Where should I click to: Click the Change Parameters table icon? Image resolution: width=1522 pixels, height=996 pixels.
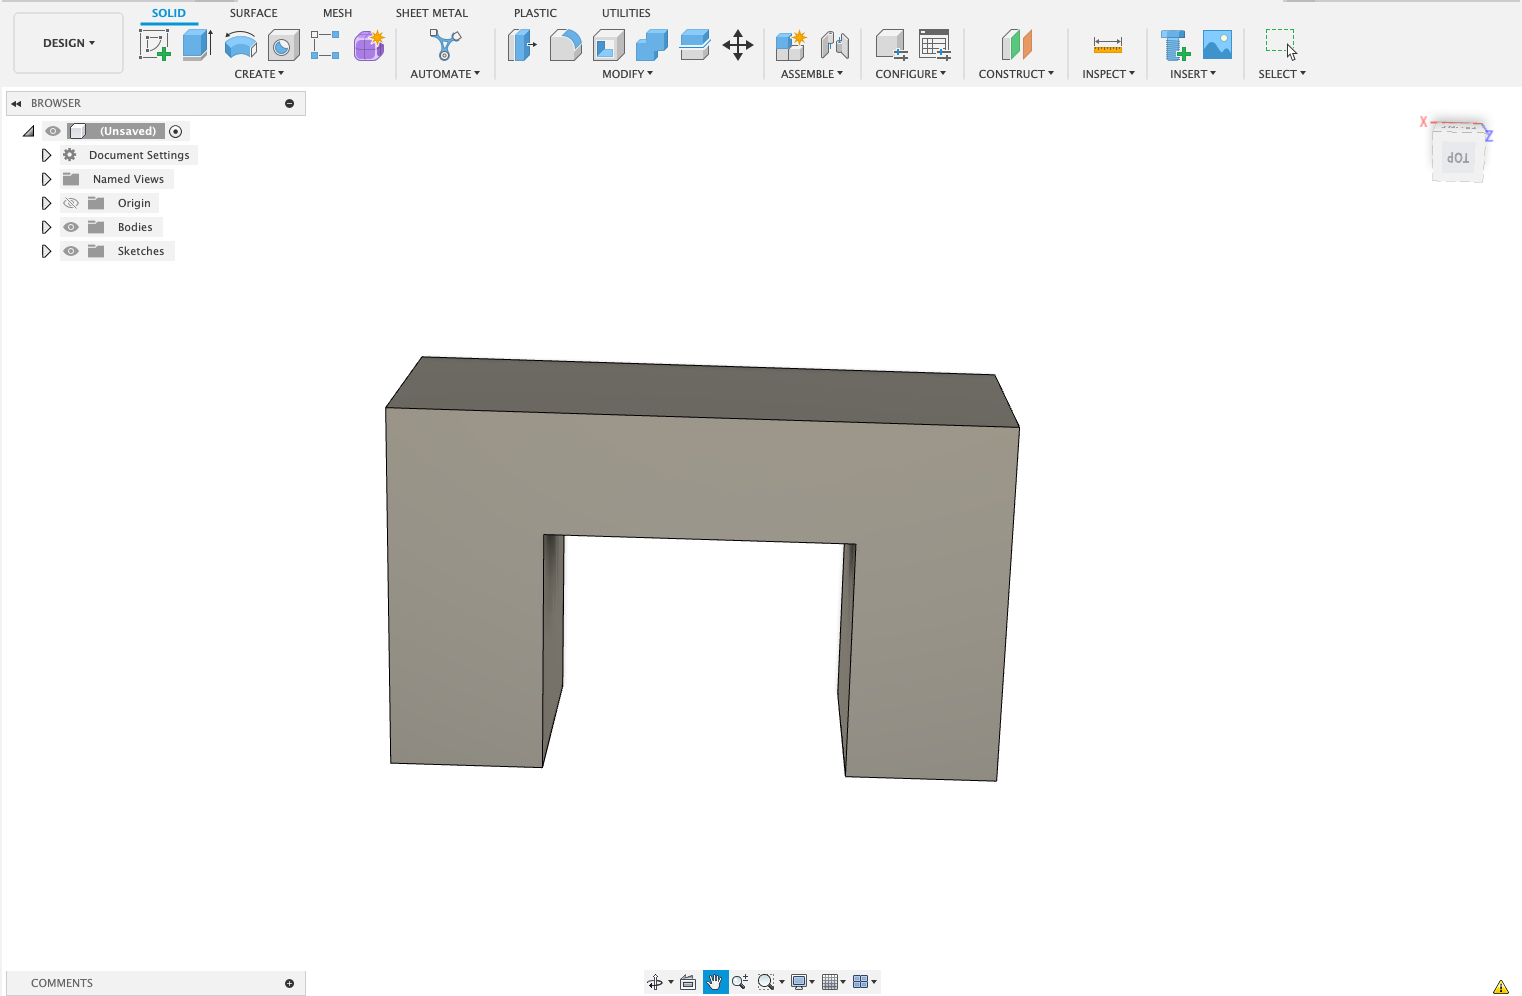click(935, 45)
